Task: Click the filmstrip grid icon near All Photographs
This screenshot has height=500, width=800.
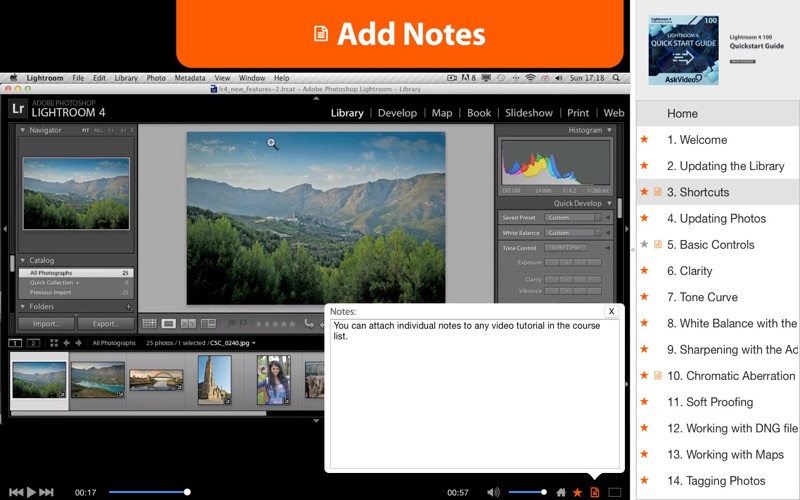Action: coord(54,343)
